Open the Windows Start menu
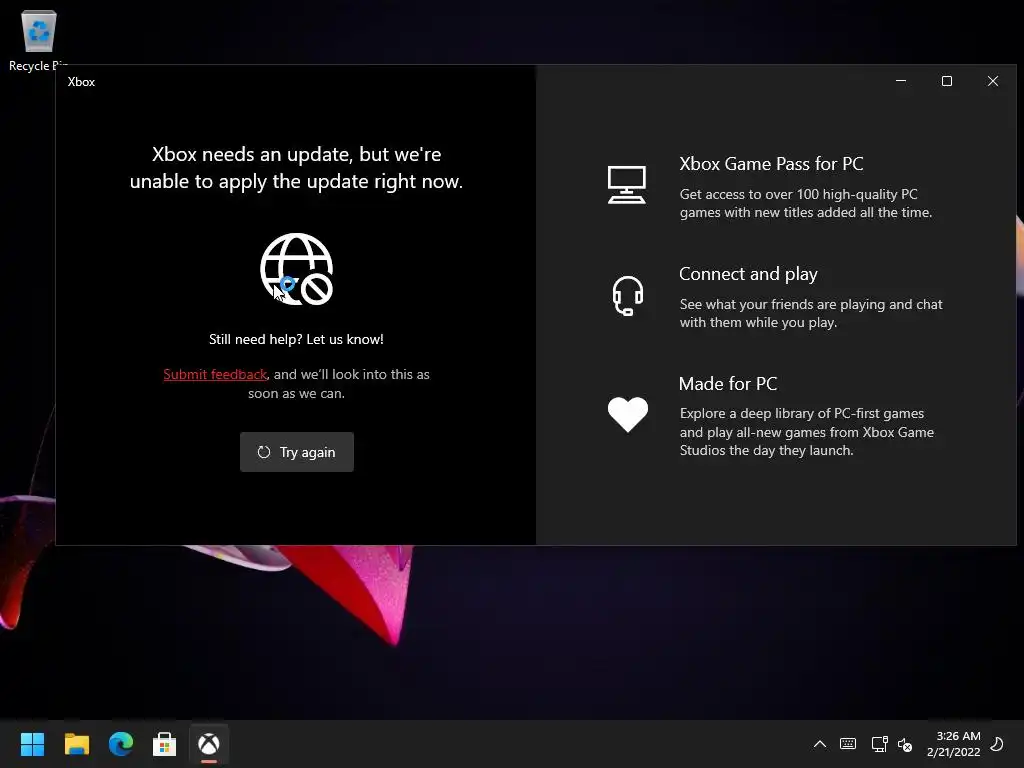This screenshot has height=768, width=1024. (x=32, y=744)
